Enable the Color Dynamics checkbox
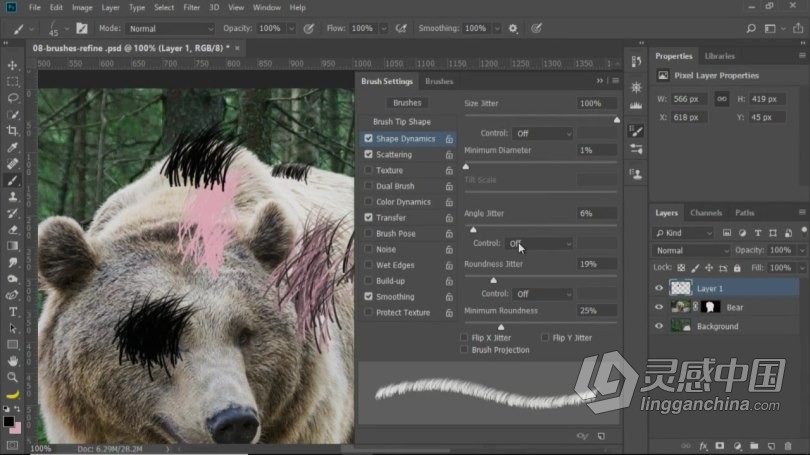This screenshot has height=455, width=810. click(x=368, y=201)
